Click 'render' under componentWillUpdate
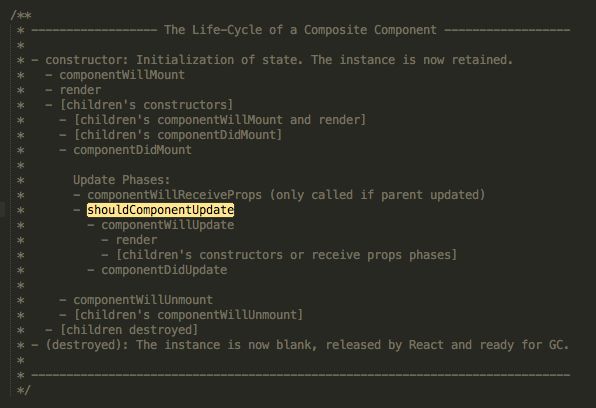 [136, 240]
